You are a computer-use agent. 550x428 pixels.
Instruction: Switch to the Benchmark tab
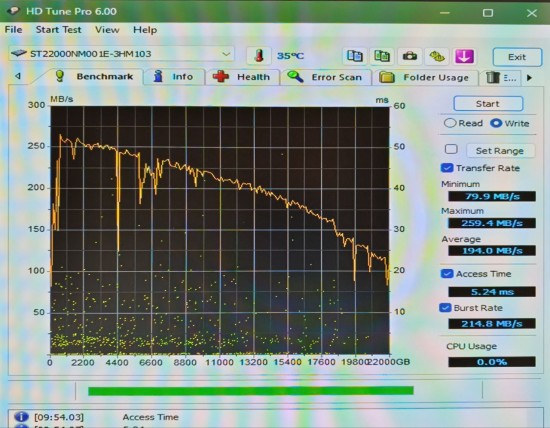tap(94, 76)
